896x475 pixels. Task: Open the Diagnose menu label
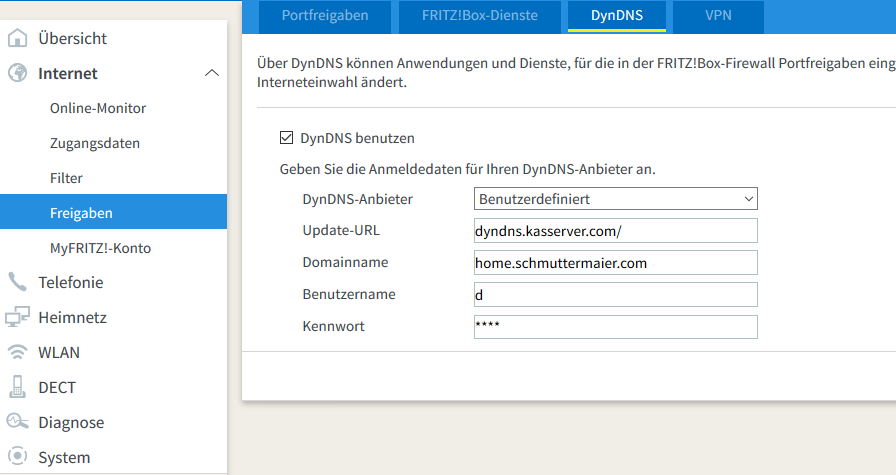tap(71, 422)
